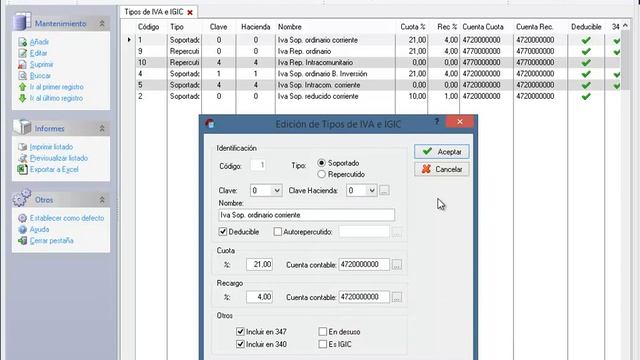The image size is (640, 360).
Task: Uncheck Incluir en 340
Action: pyautogui.click(x=240, y=344)
